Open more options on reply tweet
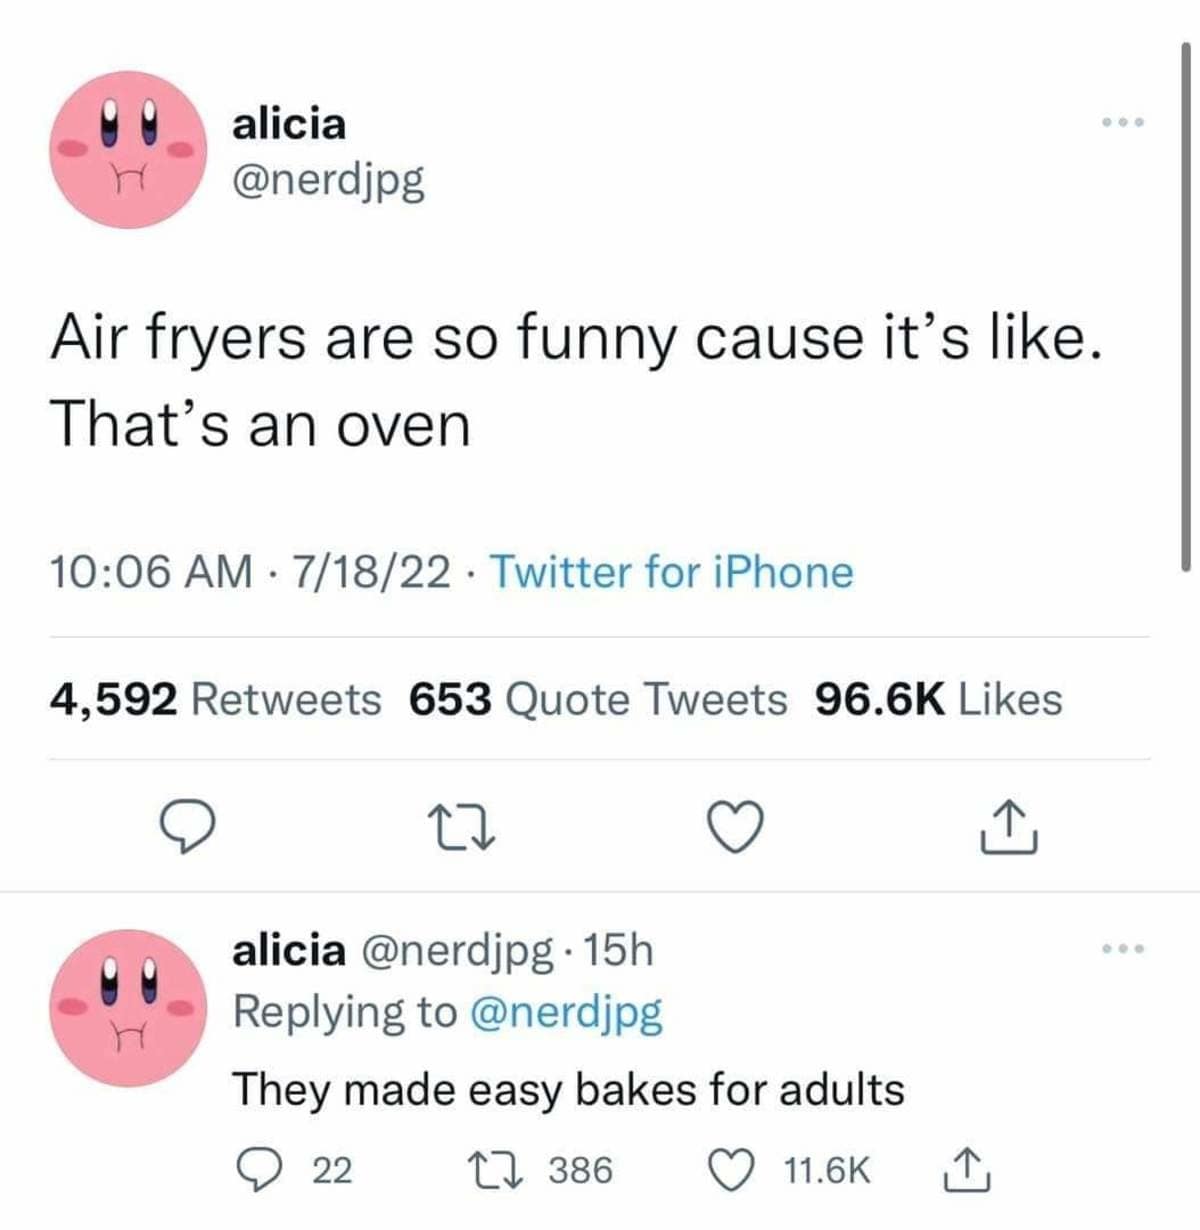The height and width of the screenshot is (1230, 1200). [1123, 948]
